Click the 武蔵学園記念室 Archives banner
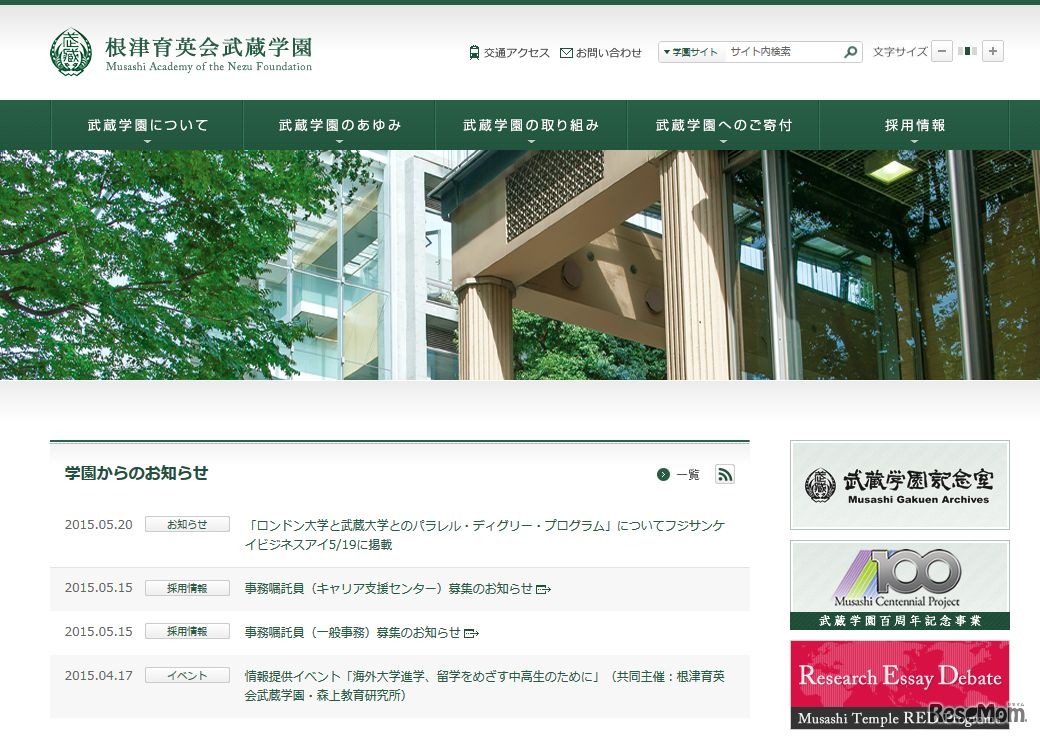This screenshot has height=736, width=1040. tap(898, 484)
